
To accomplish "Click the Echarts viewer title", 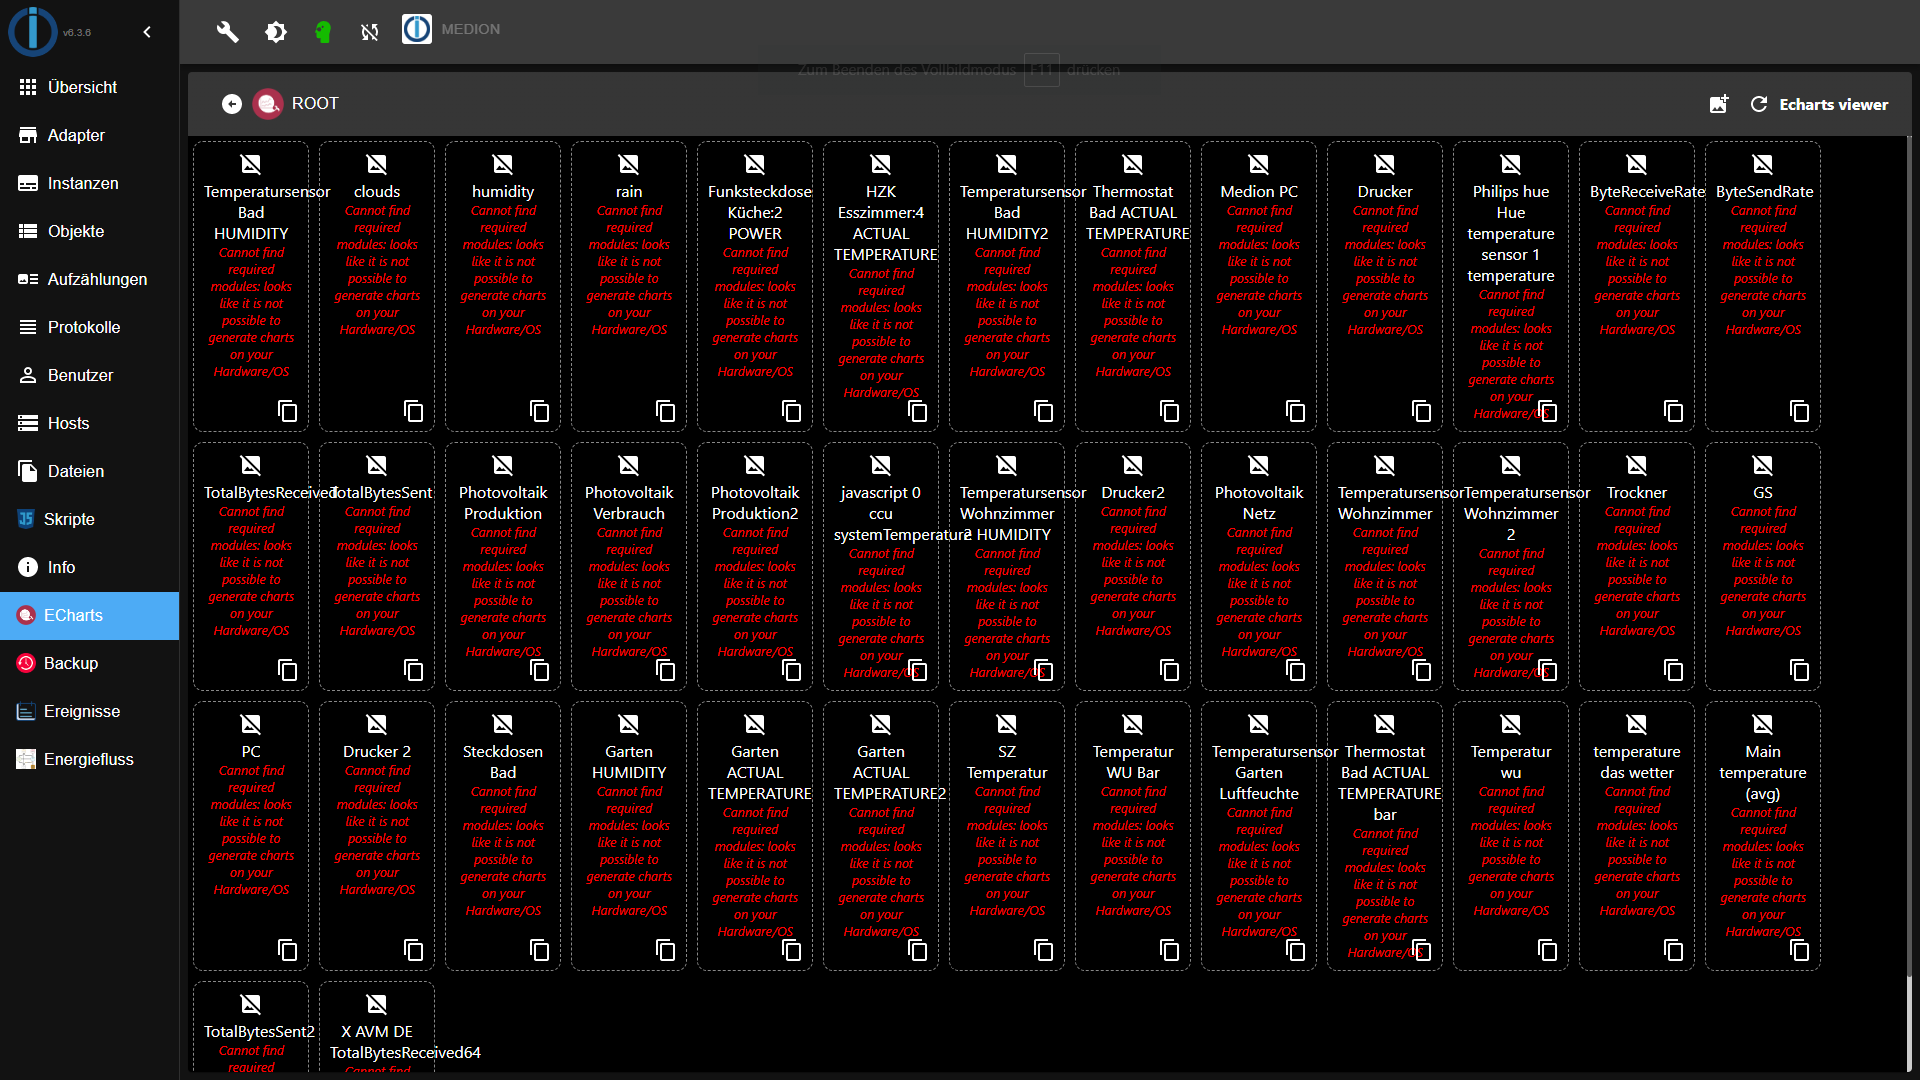I will [x=1833, y=104].
